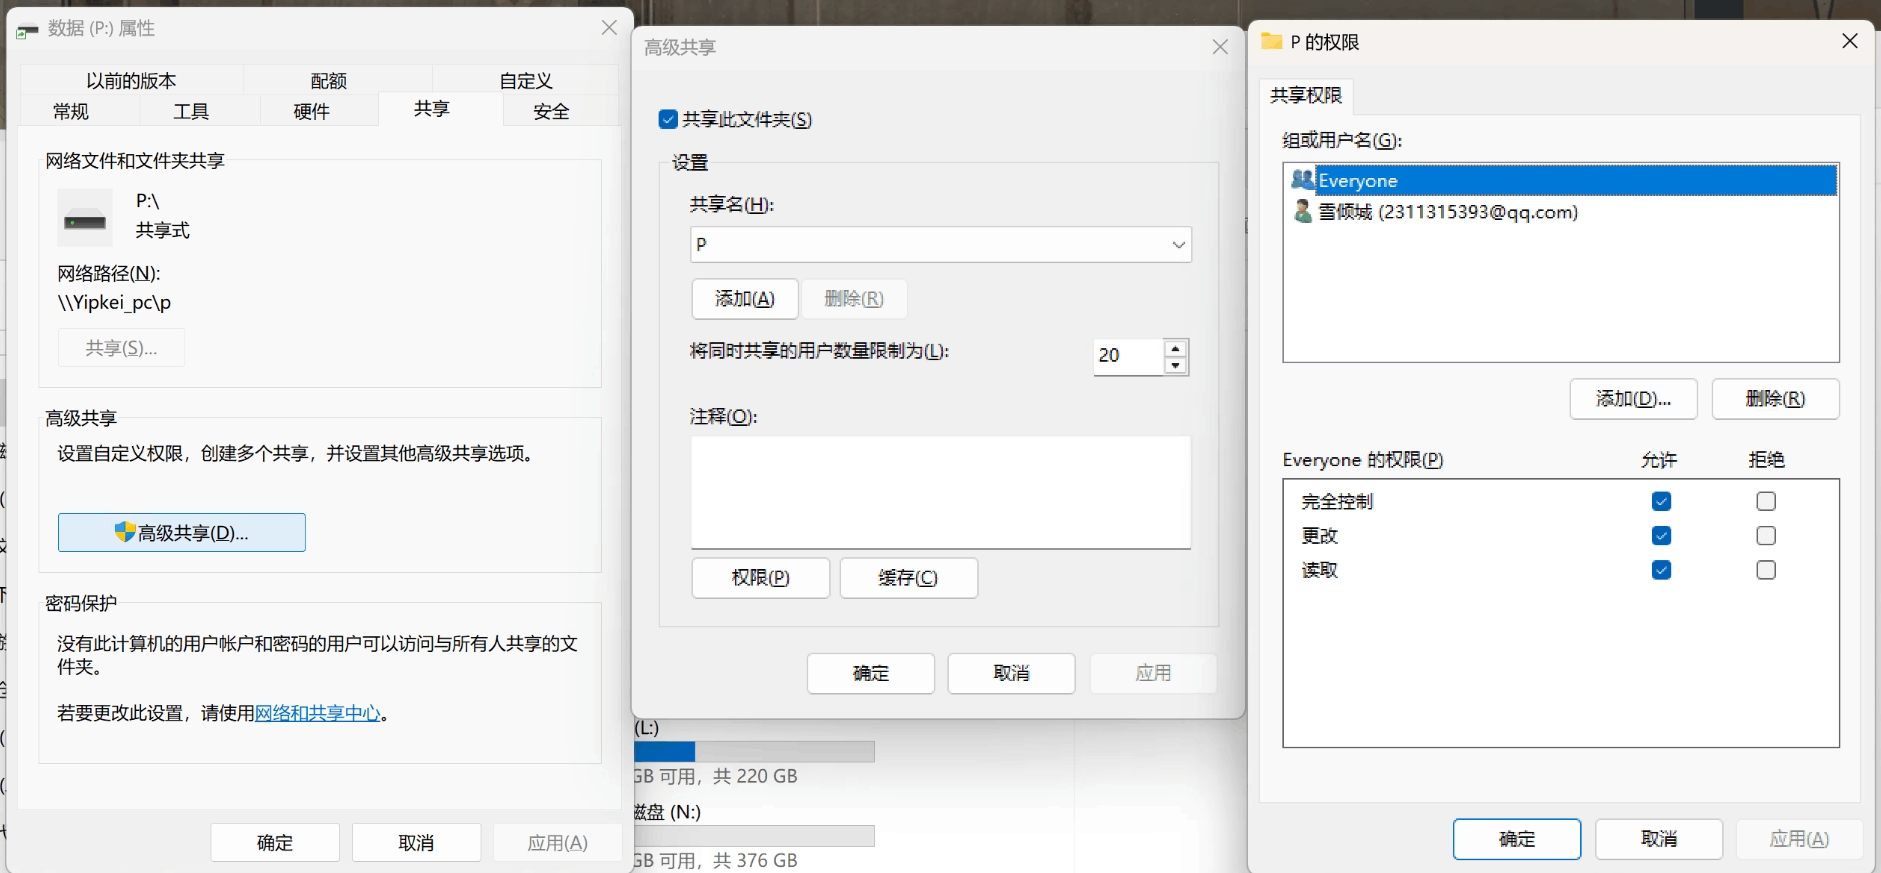Viewport: 1881px width, 873px height.
Task: Toggle Deny checkbox for 读取
Action: coord(1766,569)
